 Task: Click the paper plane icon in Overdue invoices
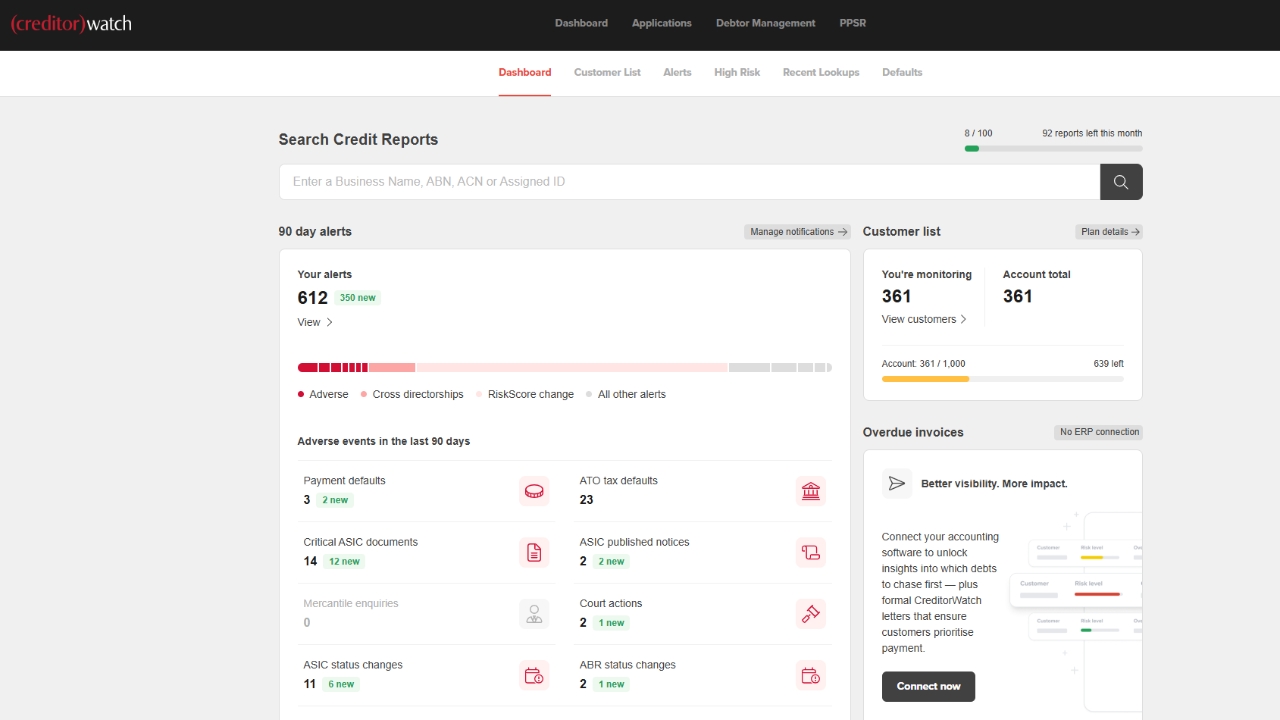[x=897, y=483]
